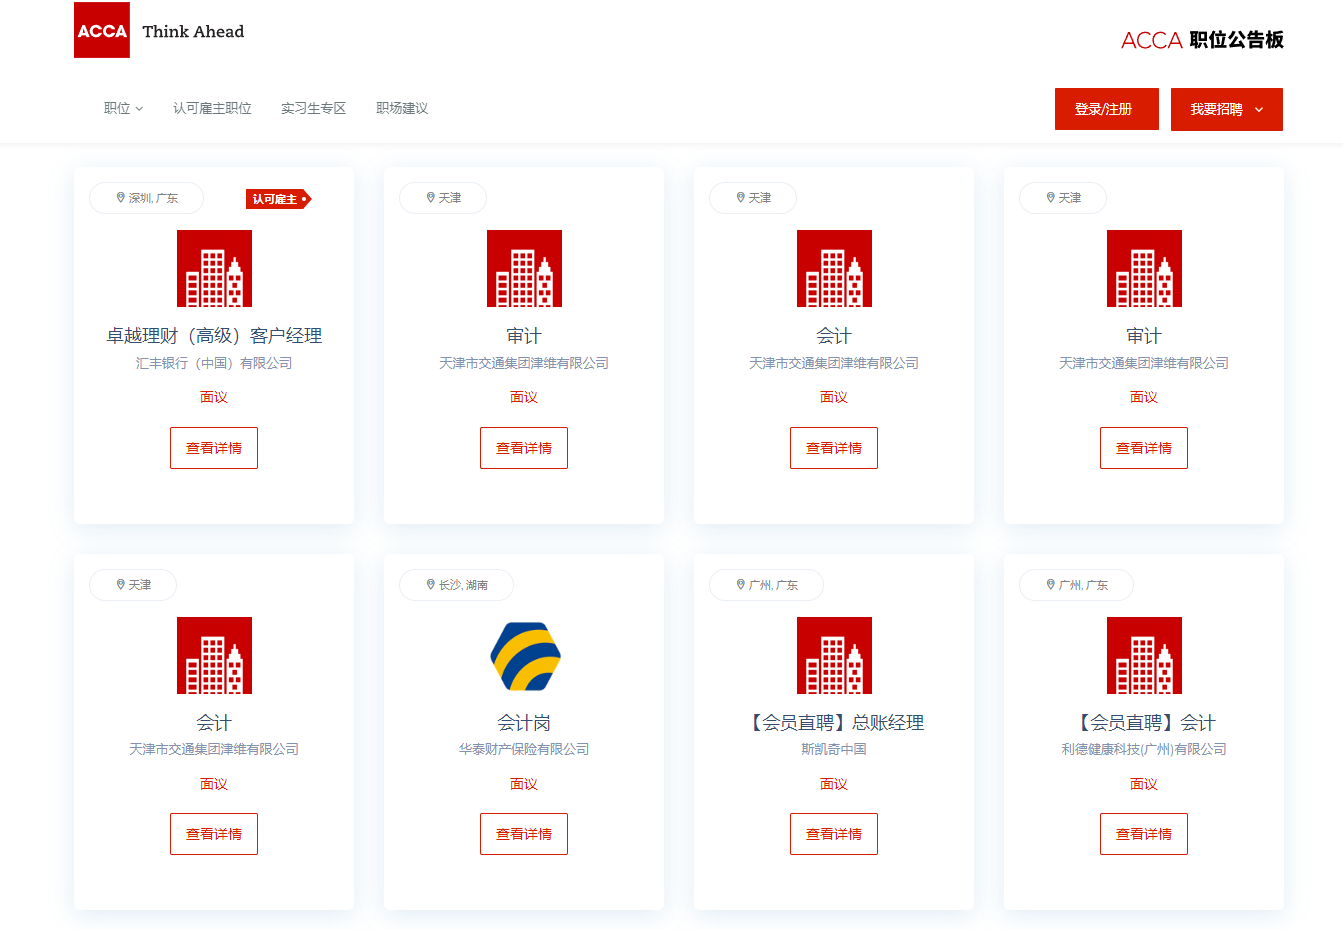1343x930 pixels.
Task: Click building icon above 【会员直聘】会计
Action: click(1144, 655)
